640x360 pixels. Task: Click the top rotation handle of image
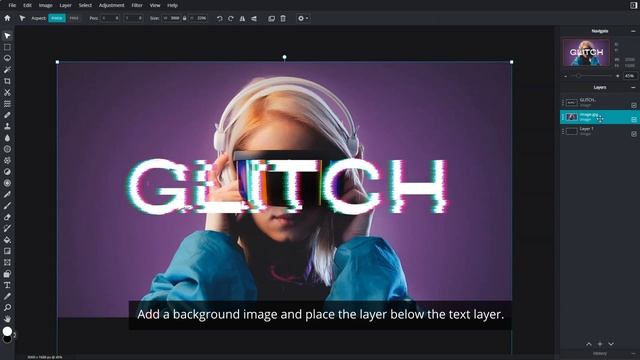pos(284,57)
